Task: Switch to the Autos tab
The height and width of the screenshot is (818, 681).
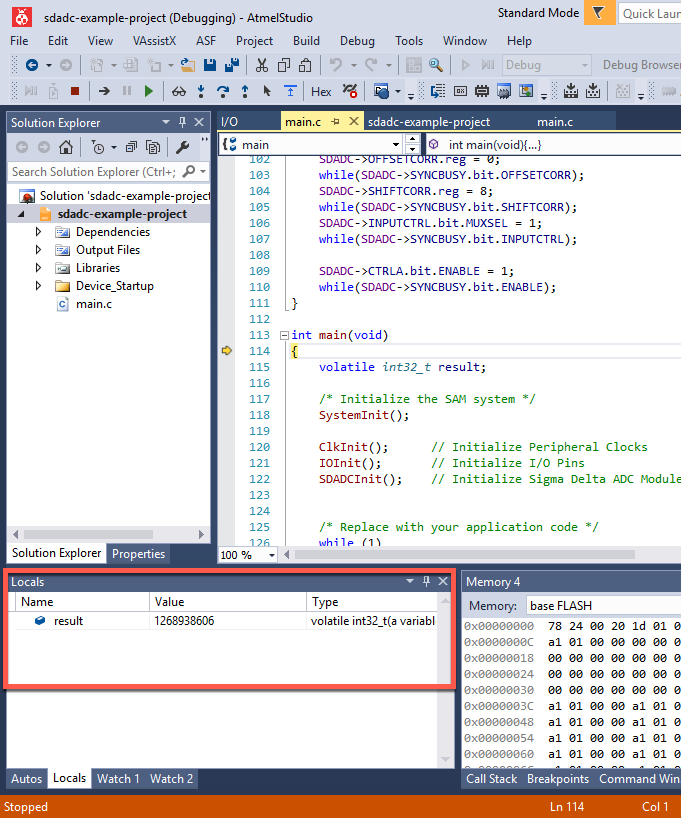Action: coord(26,779)
